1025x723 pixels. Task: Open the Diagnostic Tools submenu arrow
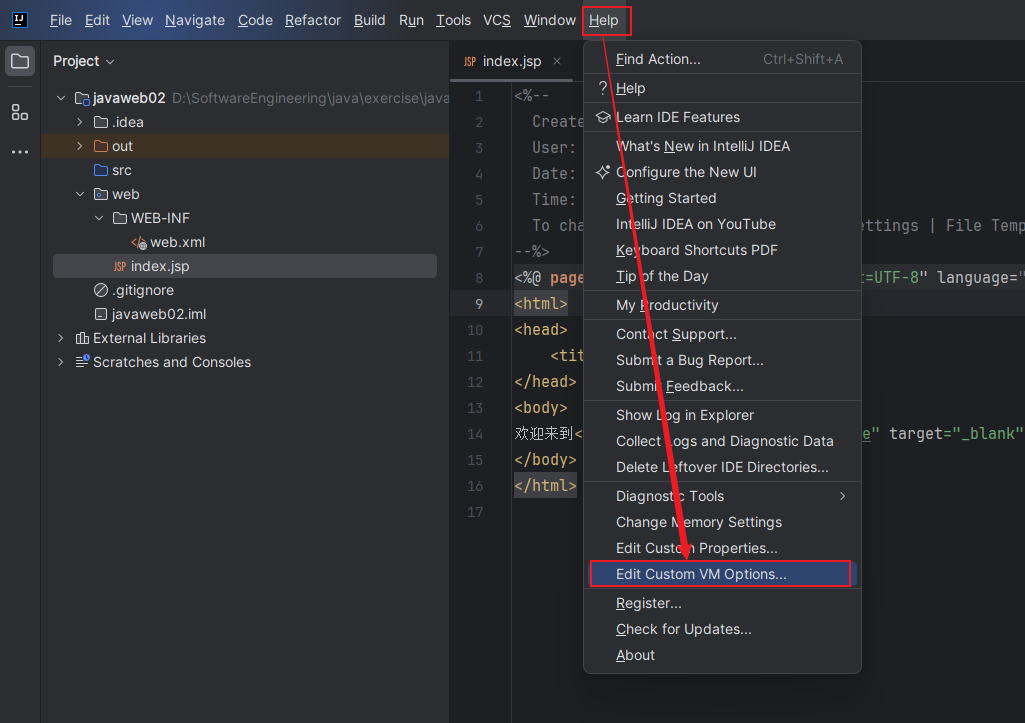[843, 496]
